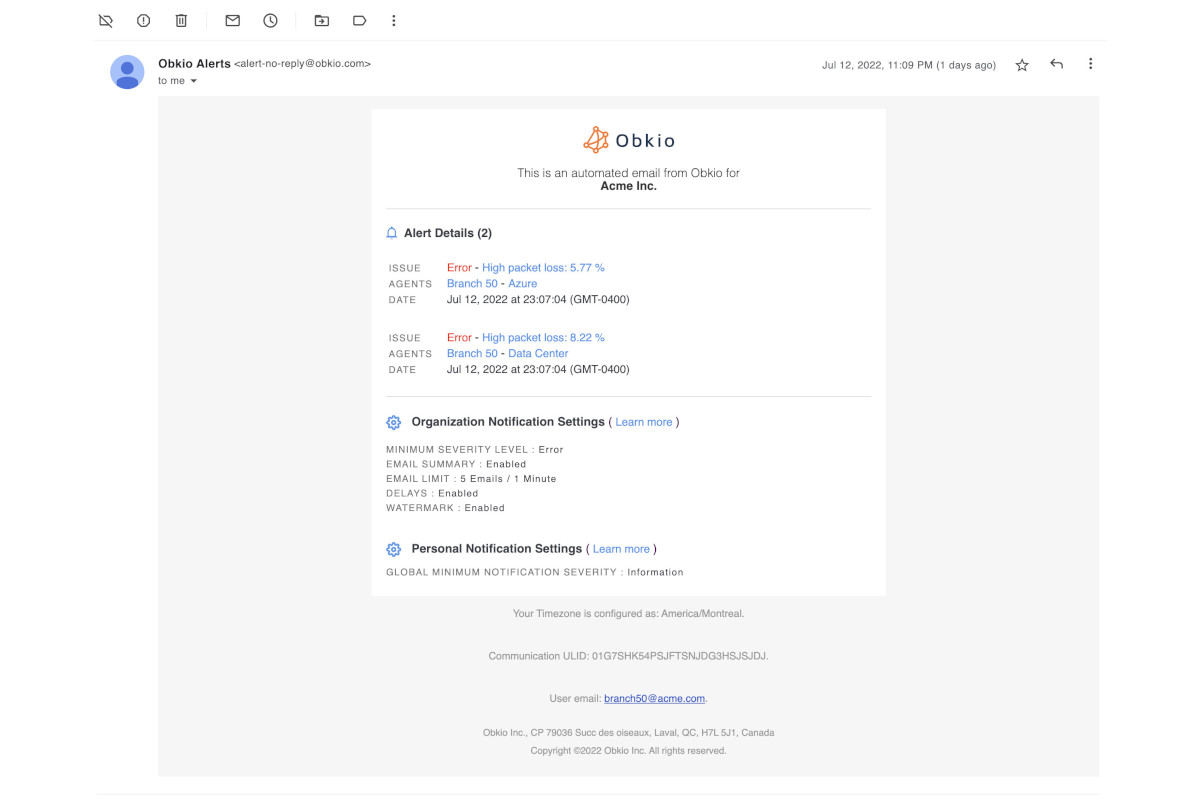Click the Obkio logo in the email body

[x=628, y=140]
